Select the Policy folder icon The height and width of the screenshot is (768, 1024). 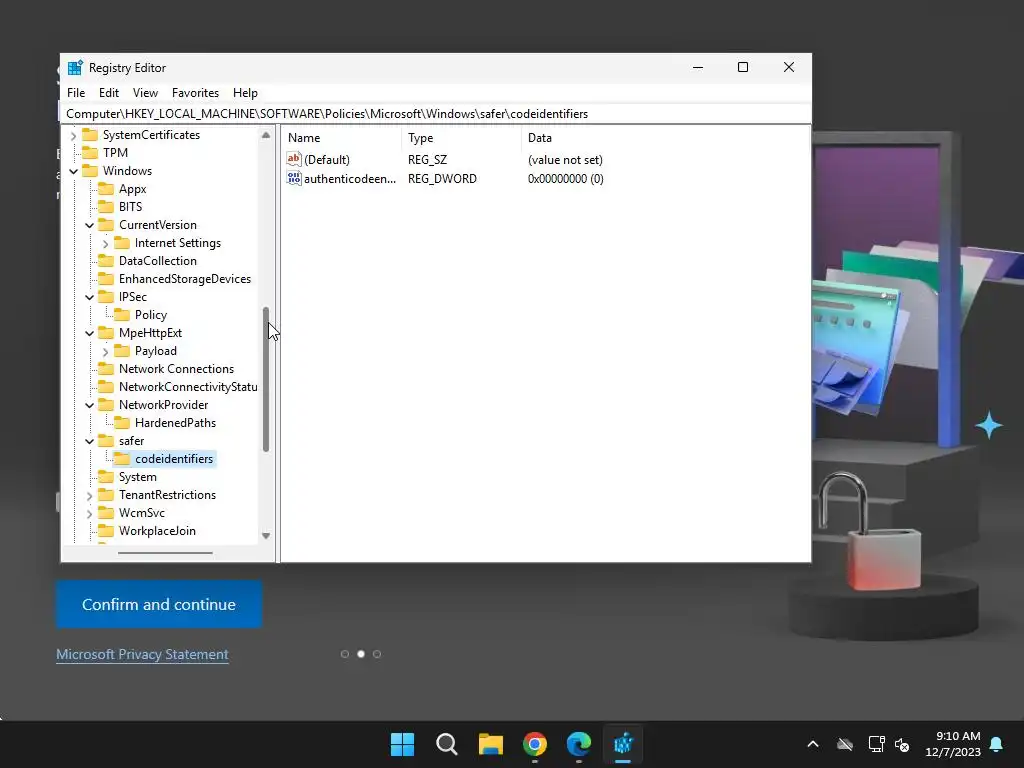[122, 315]
